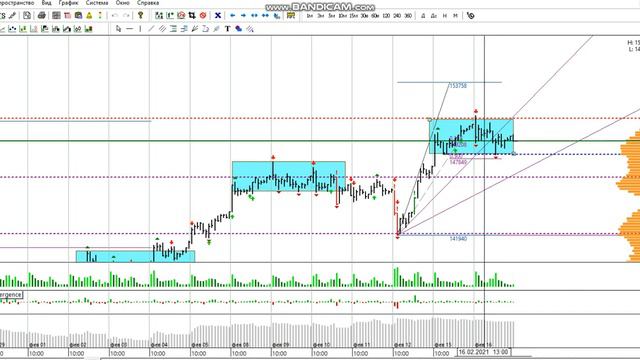640x360 pixels.
Task: Click the middle cyan consolidation rectangle
Action: (289, 176)
